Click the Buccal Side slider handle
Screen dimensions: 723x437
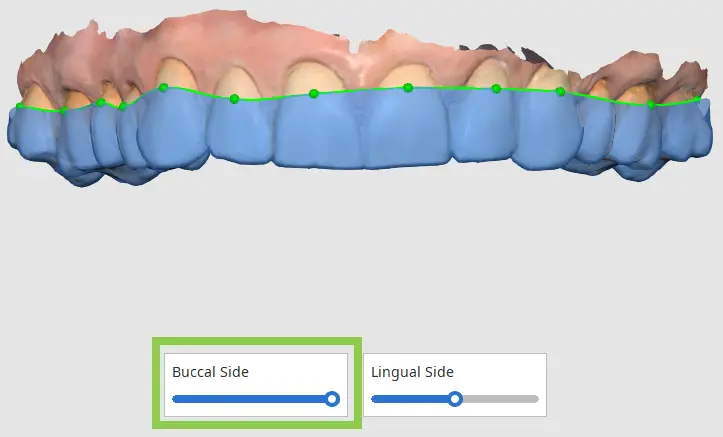click(x=332, y=399)
